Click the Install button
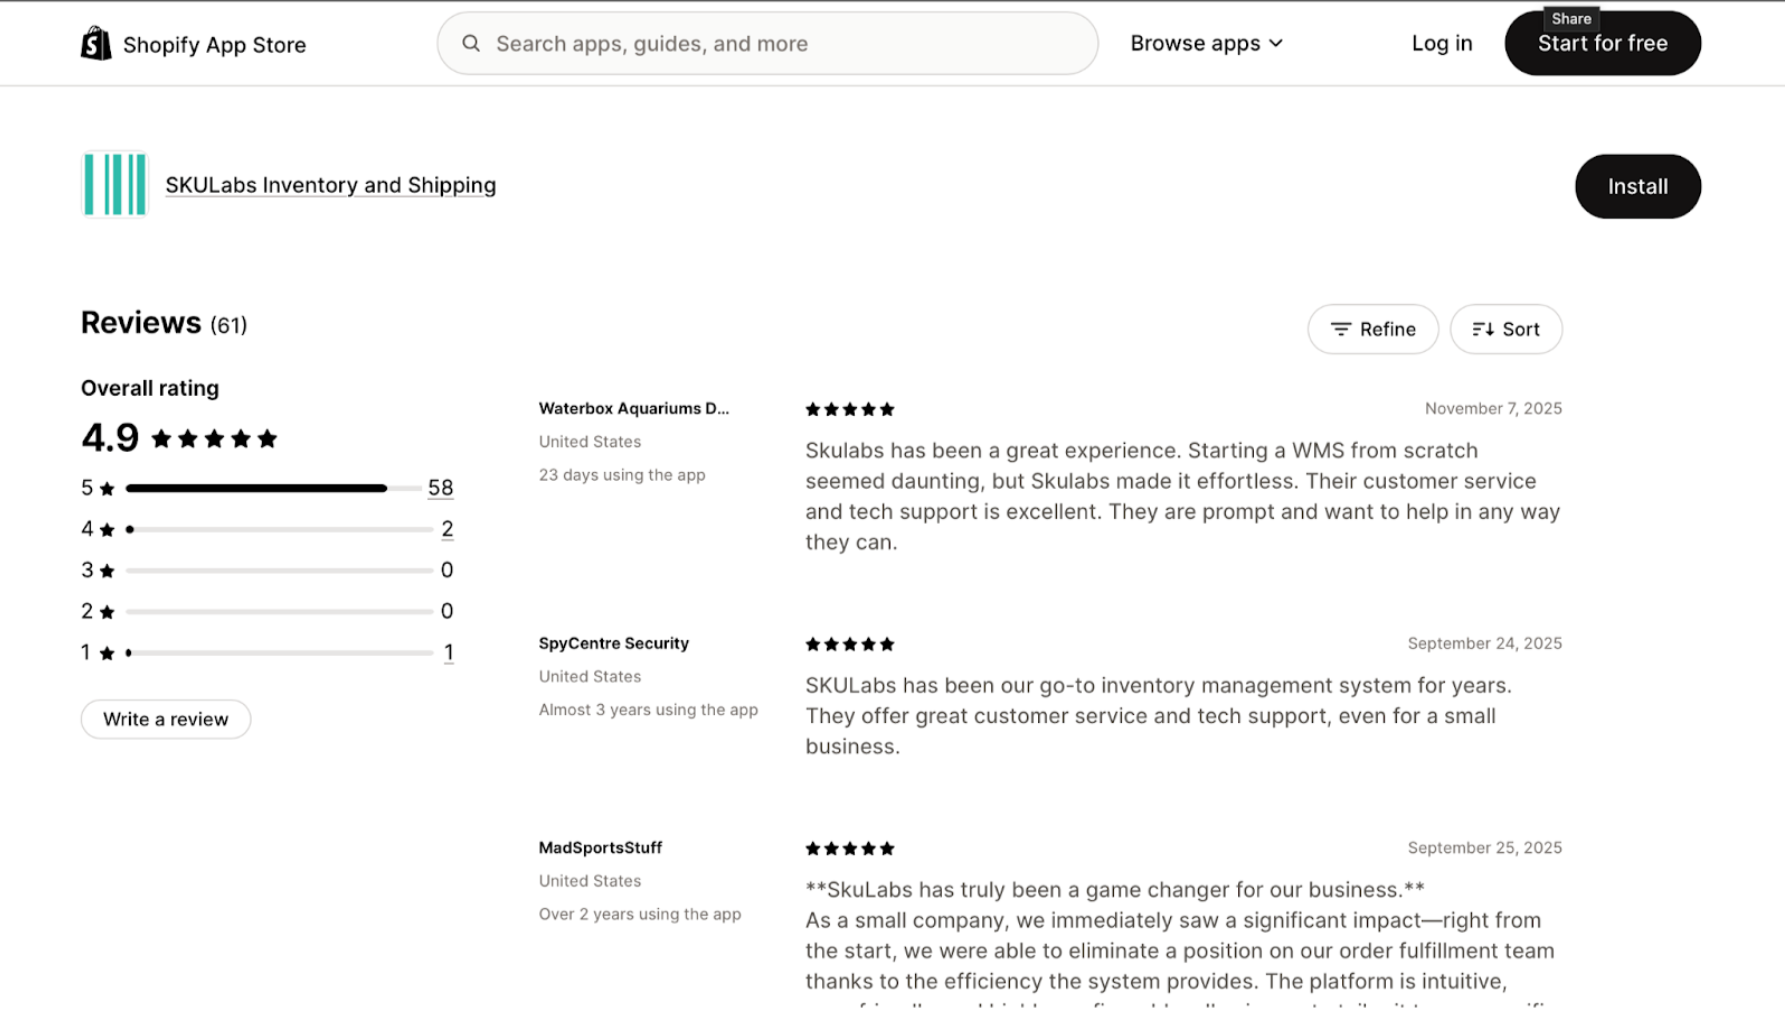The image size is (1786, 1032). 1637,186
